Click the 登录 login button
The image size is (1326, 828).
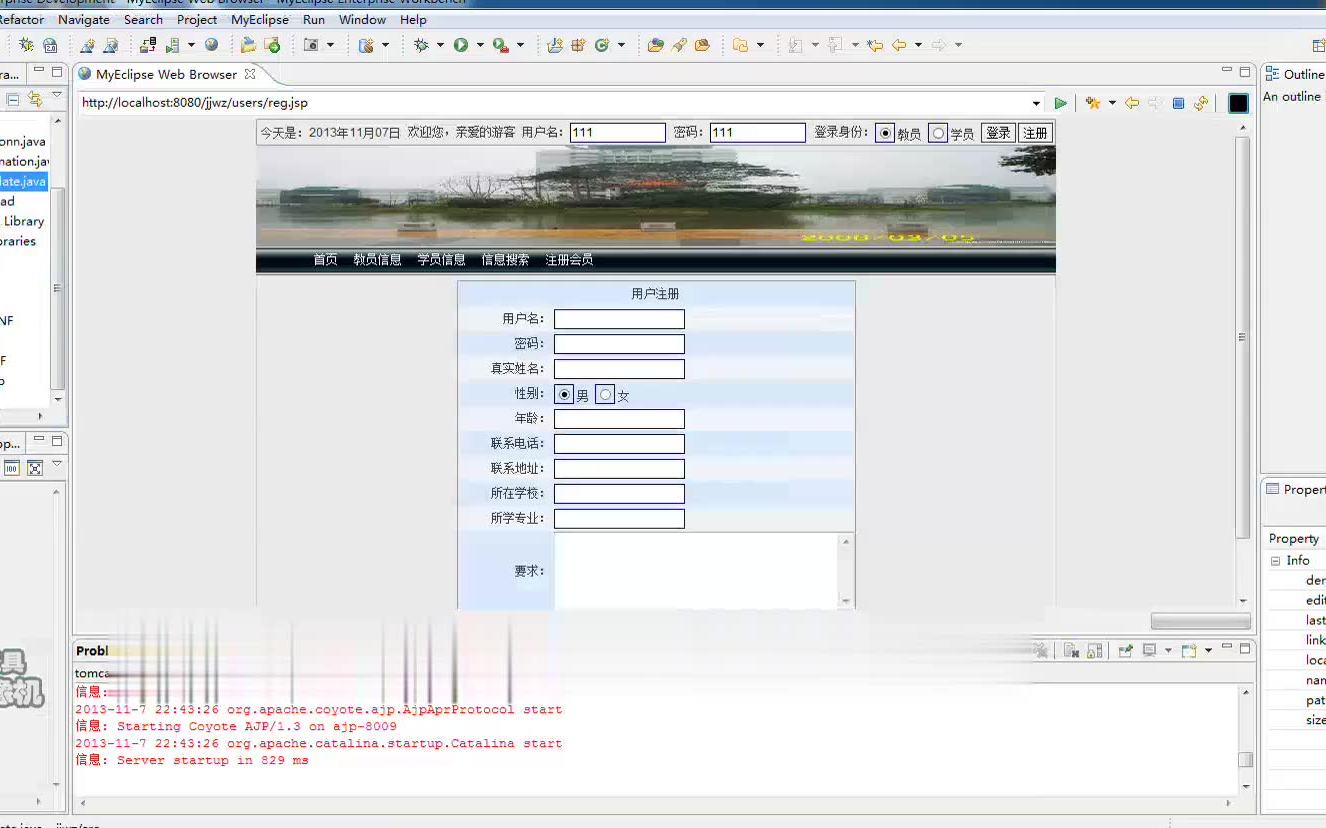[x=998, y=133]
